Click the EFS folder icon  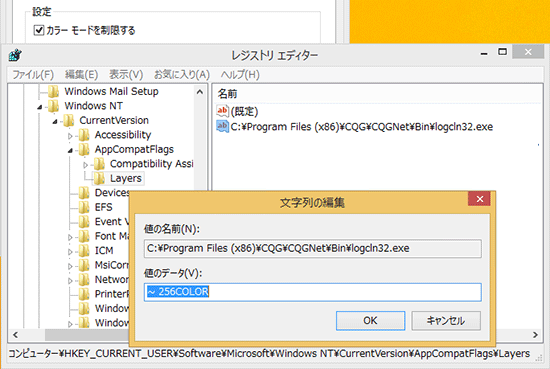point(84,207)
